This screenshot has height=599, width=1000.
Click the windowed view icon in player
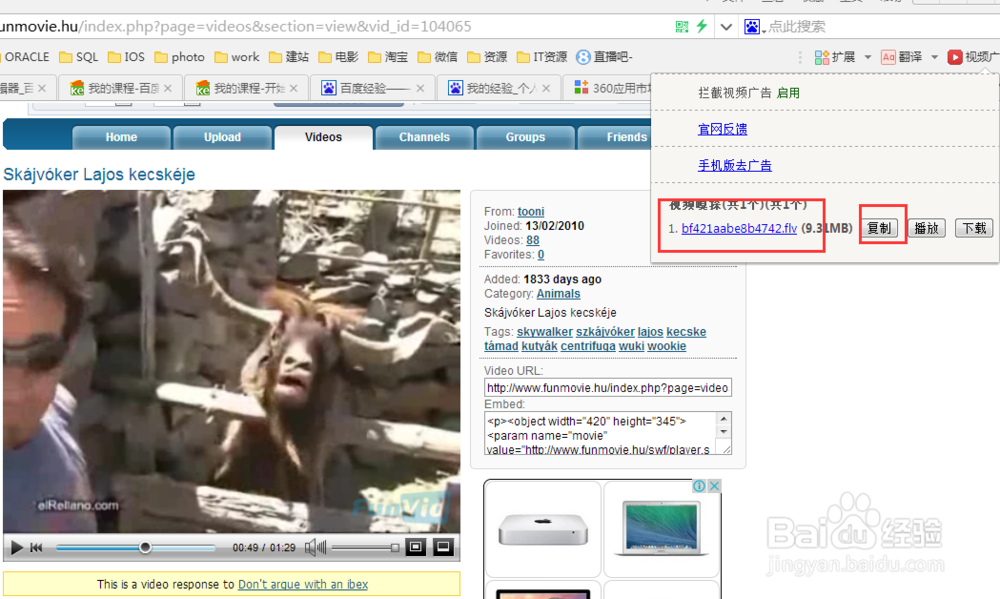point(416,547)
